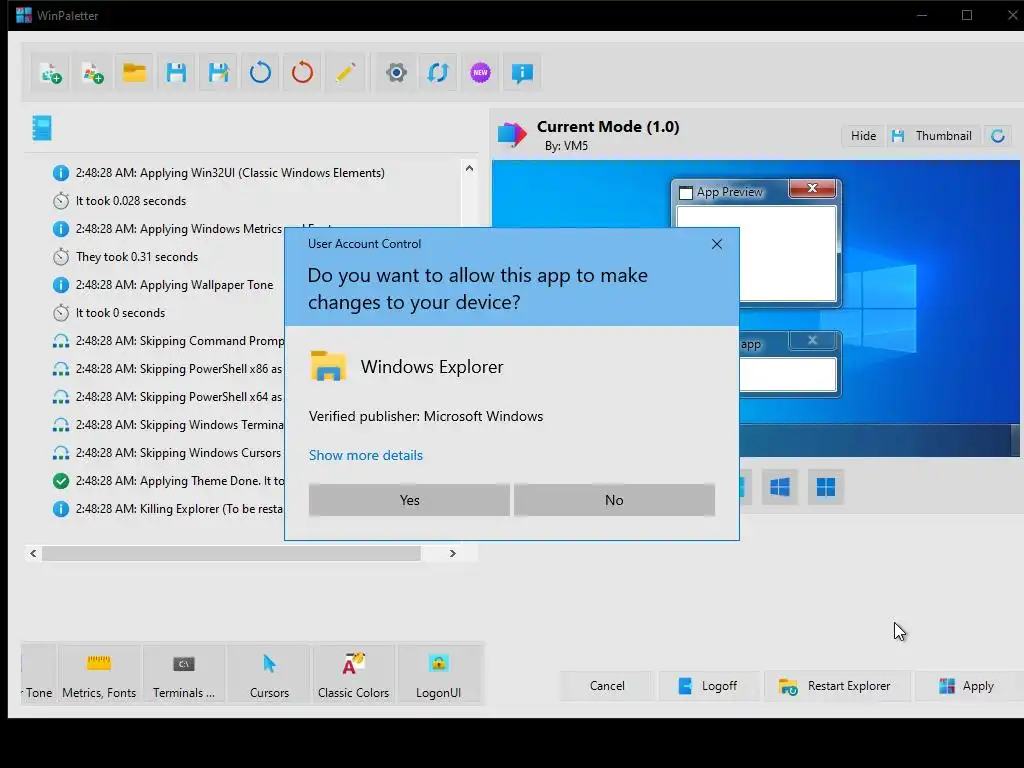
Task: Select log entry Skipping Windows Cursors
Action: coord(168,453)
